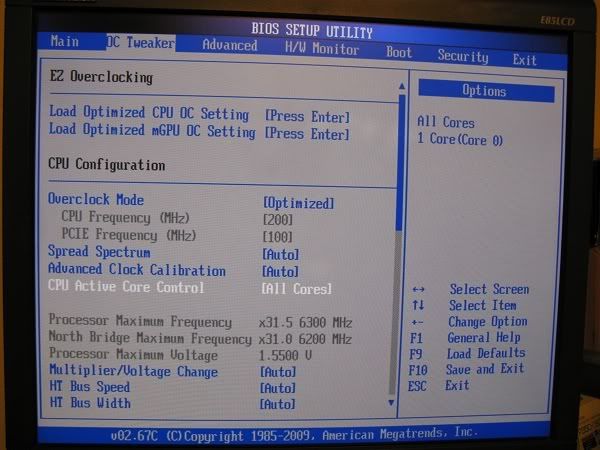The width and height of the screenshot is (600, 450).
Task: Open Multiplier/Voltage Change Auto value
Action: click(x=278, y=372)
